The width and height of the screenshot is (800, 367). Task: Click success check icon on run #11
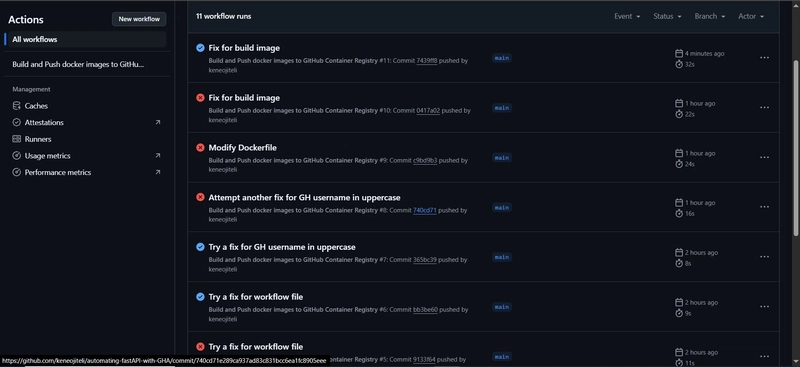coord(200,48)
